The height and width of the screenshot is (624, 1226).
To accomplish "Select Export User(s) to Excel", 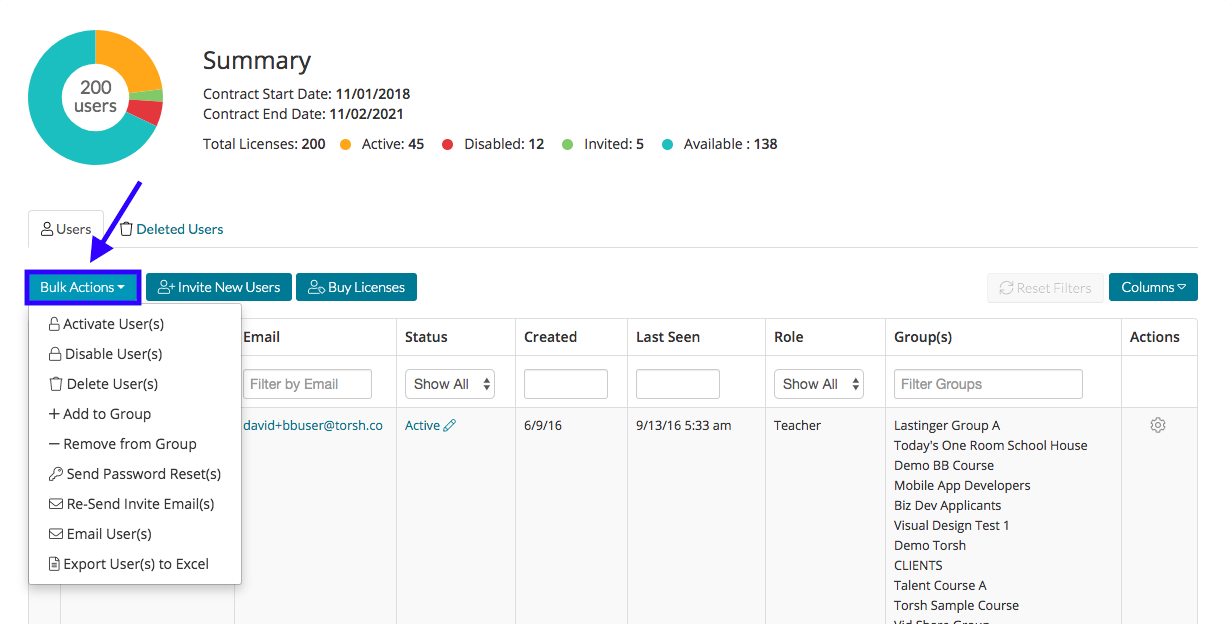I will point(129,564).
